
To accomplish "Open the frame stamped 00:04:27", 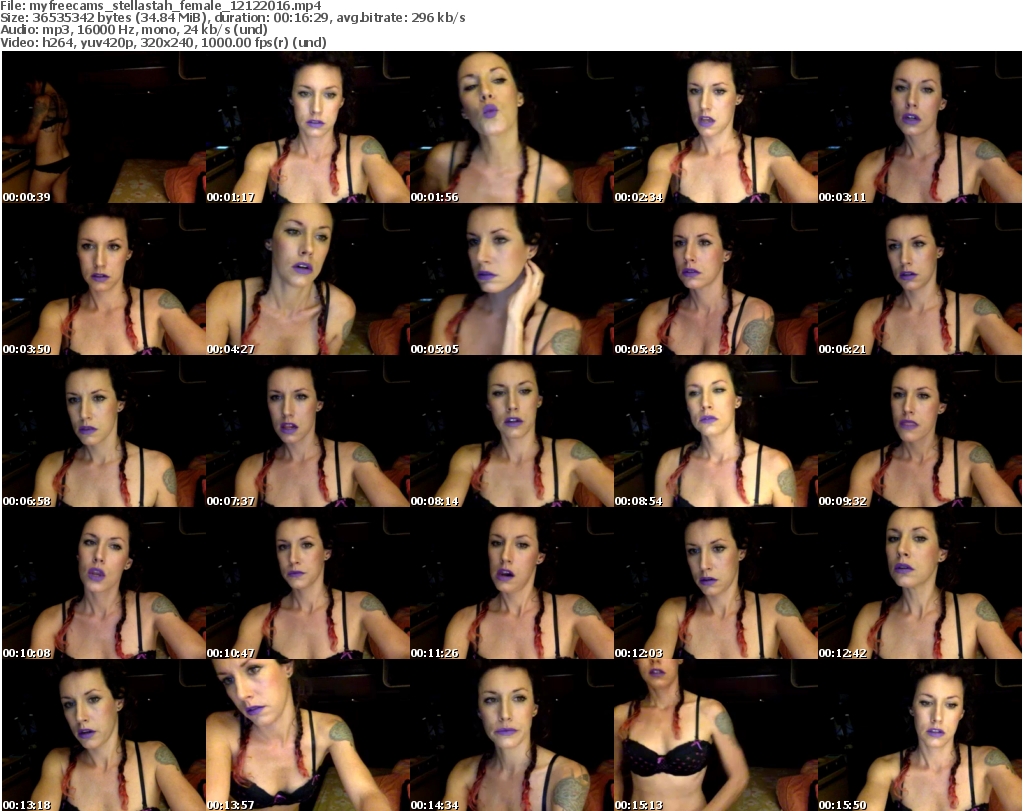I will click(308, 279).
